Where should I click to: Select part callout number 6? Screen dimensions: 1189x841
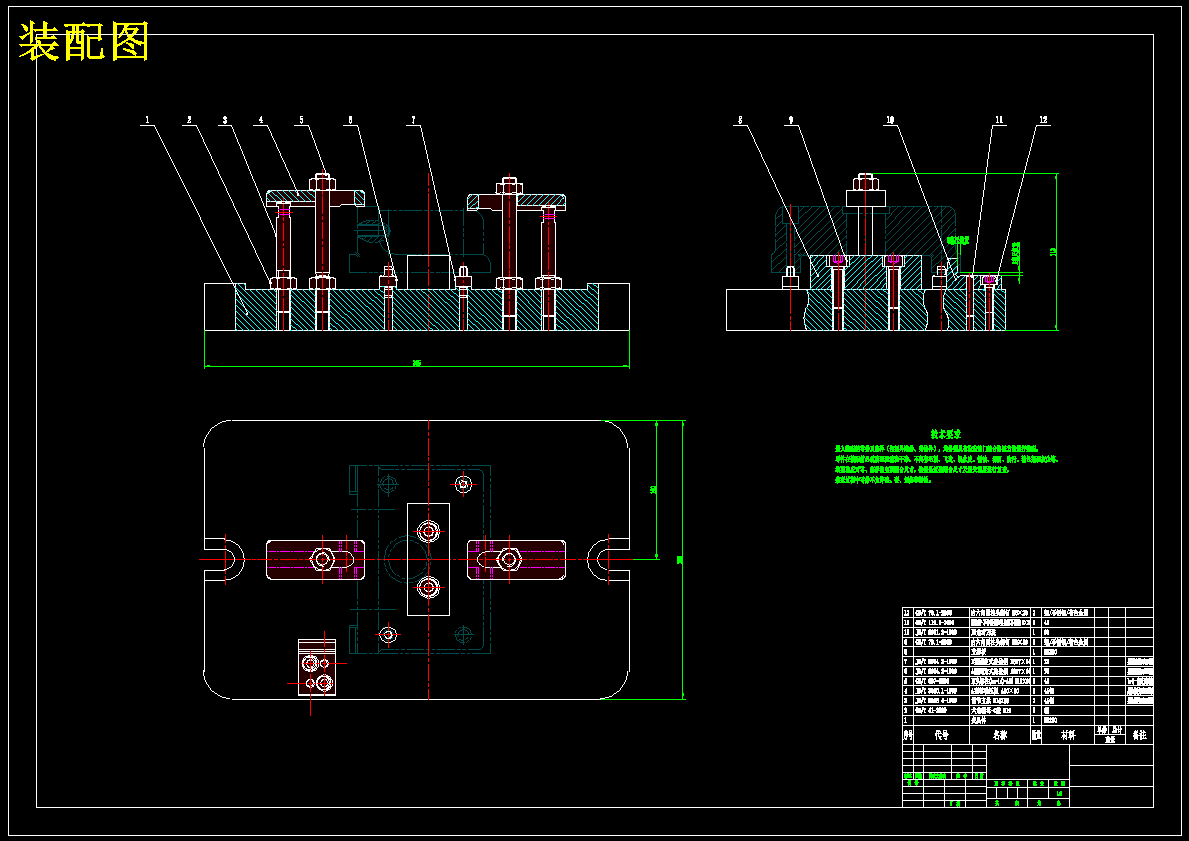coord(350,119)
